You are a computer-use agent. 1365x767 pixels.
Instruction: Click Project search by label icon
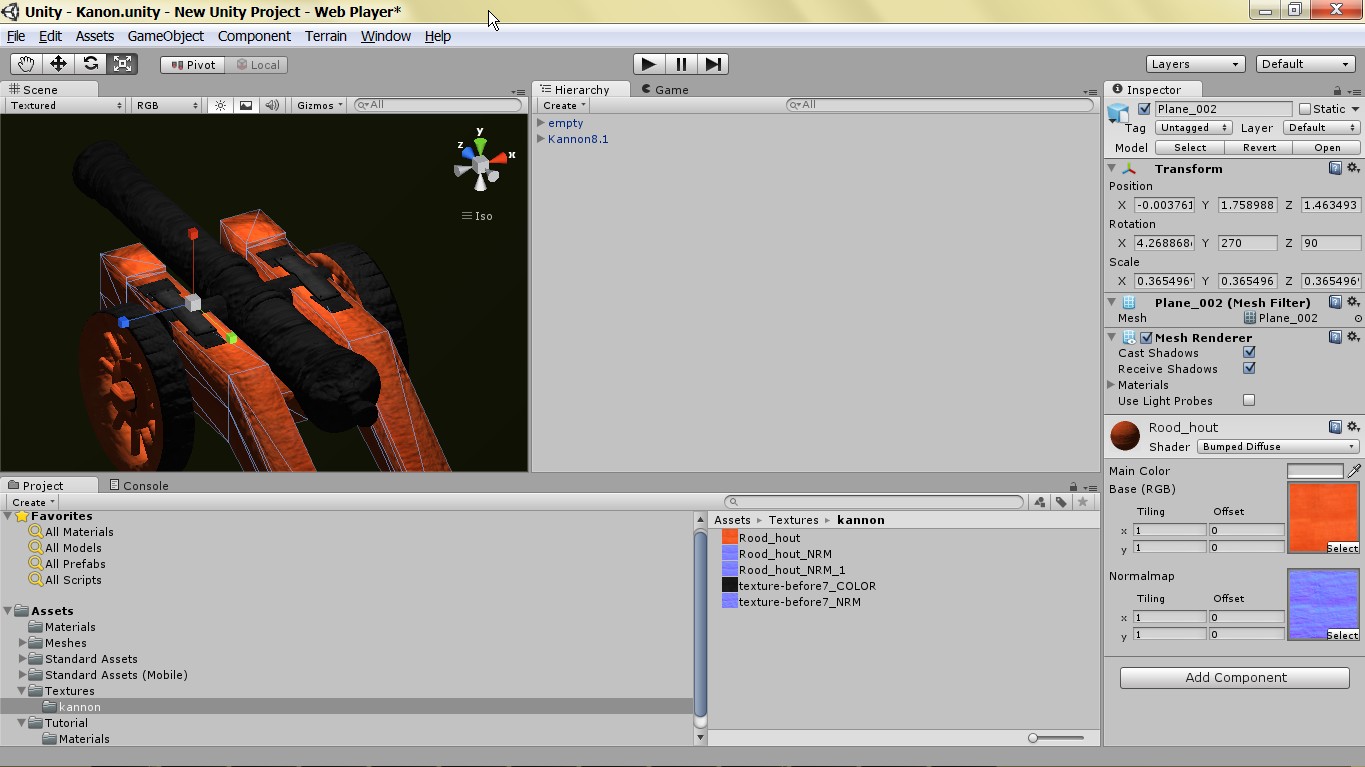pyautogui.click(x=1061, y=502)
